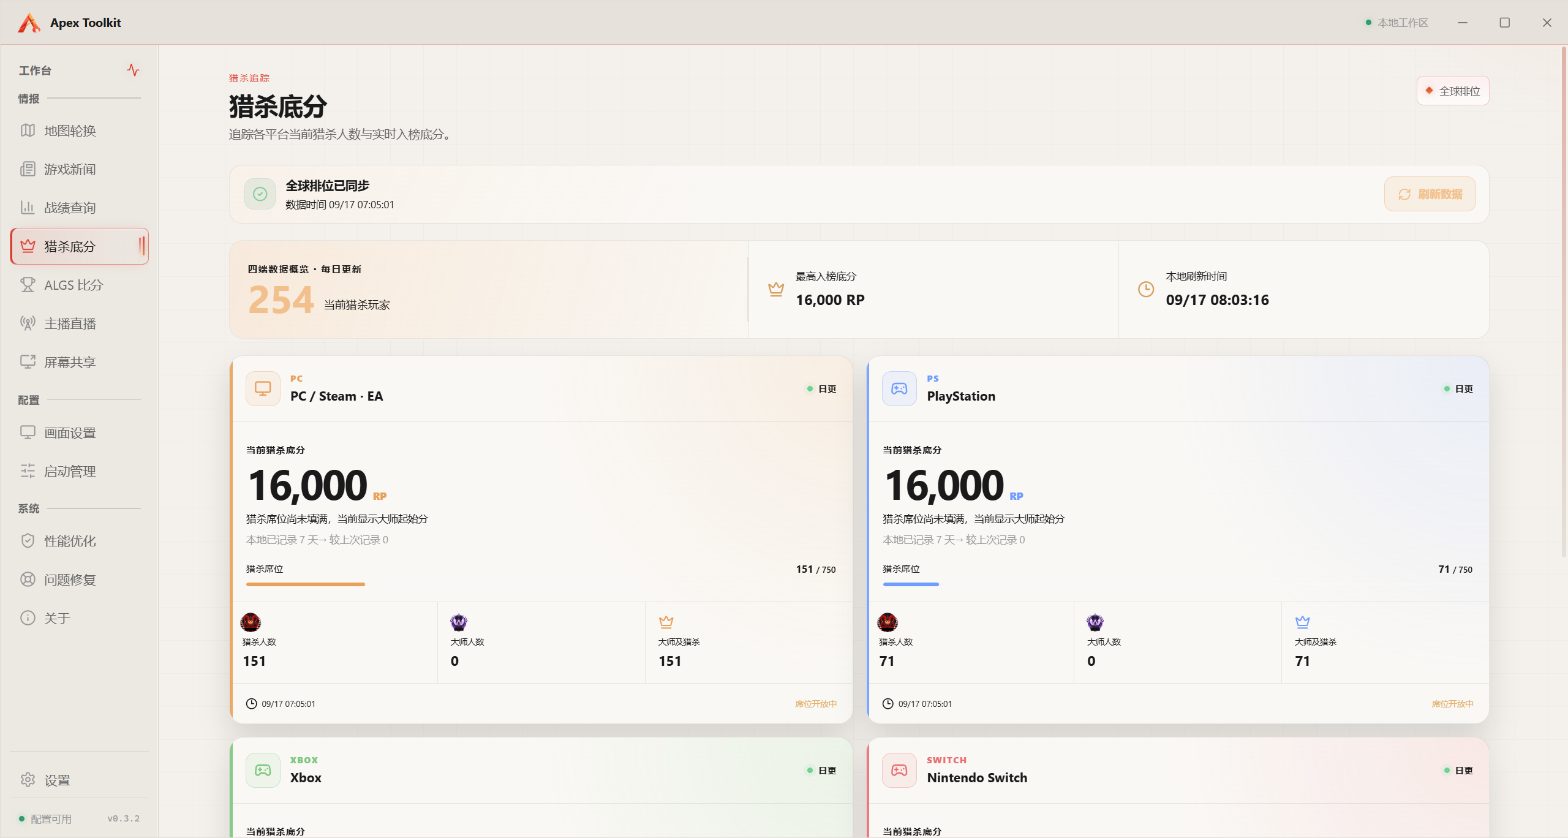Click the PC card master badge icon
The image size is (1568, 838).
pyautogui.click(x=459, y=622)
